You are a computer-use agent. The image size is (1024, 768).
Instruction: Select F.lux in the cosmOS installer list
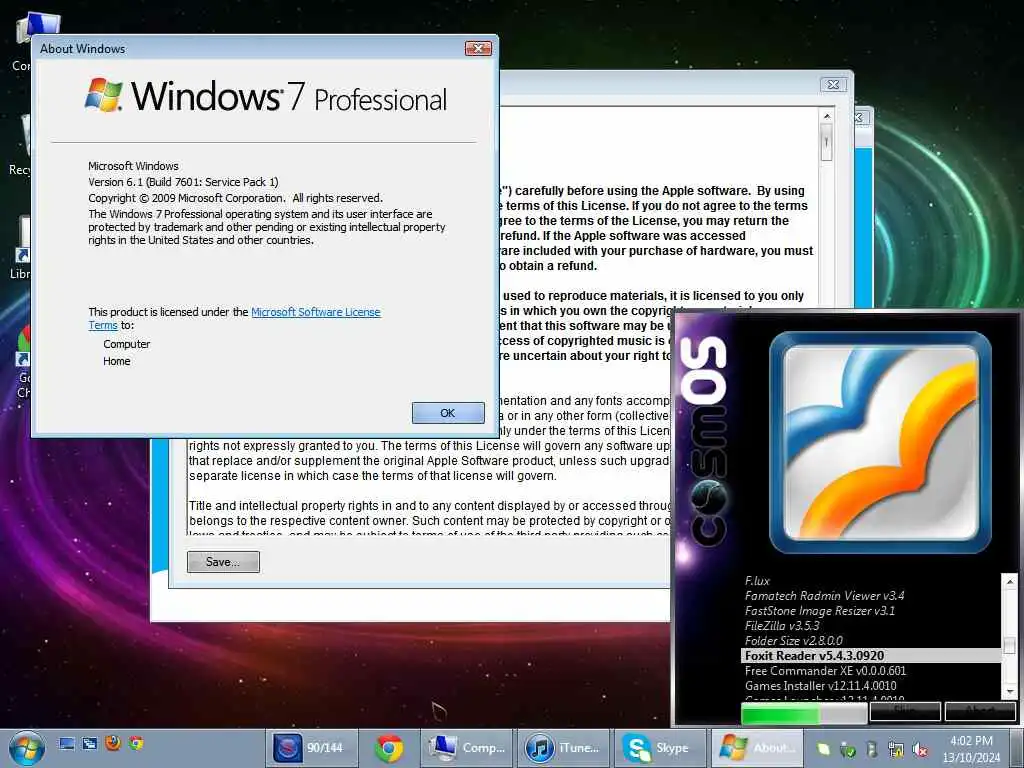758,581
